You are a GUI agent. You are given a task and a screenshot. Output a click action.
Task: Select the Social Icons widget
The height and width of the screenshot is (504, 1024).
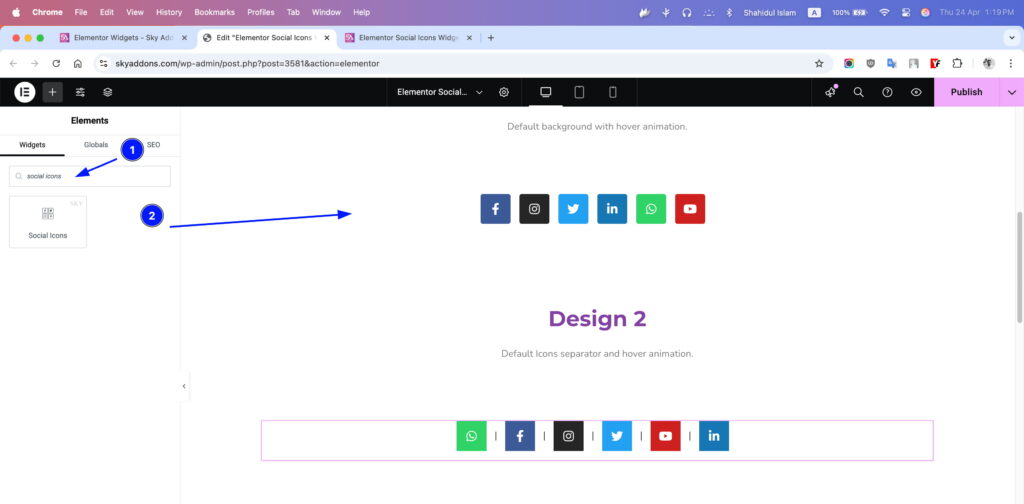tap(48, 222)
